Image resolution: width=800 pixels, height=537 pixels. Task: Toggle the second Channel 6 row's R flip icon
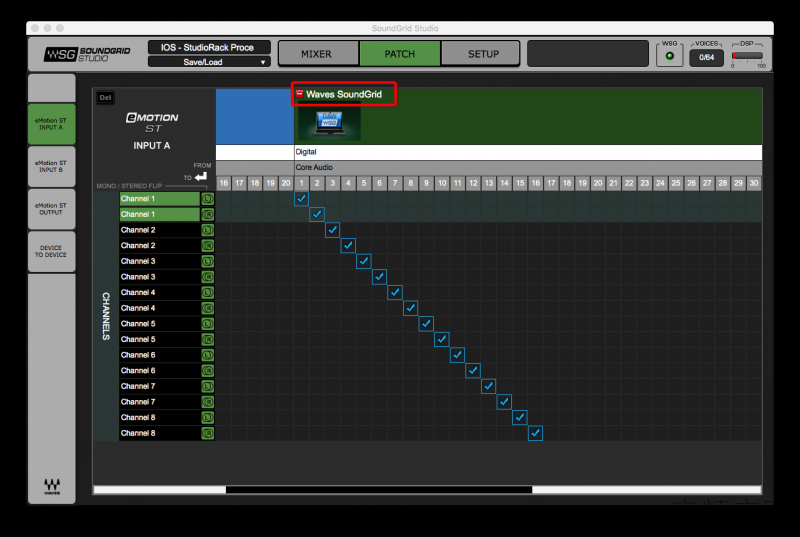point(208,371)
